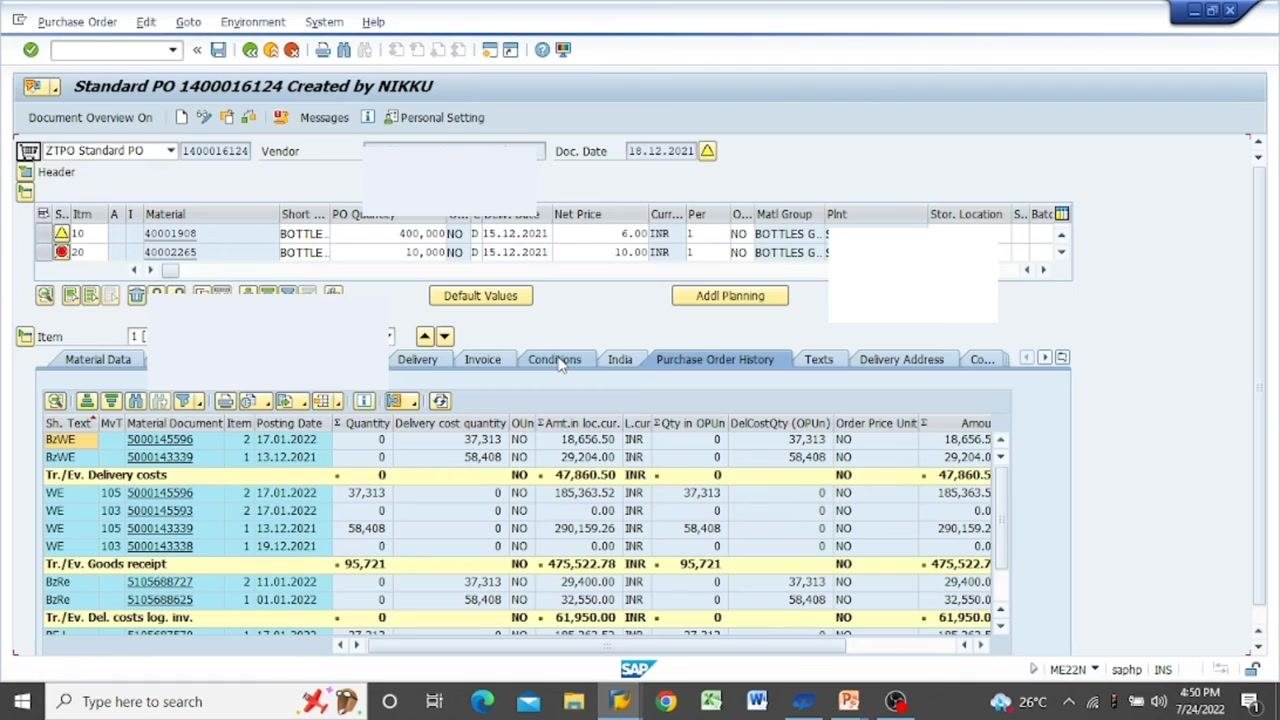The height and width of the screenshot is (720, 1280).
Task: Switch to the Delivery Address tab
Action: (901, 359)
